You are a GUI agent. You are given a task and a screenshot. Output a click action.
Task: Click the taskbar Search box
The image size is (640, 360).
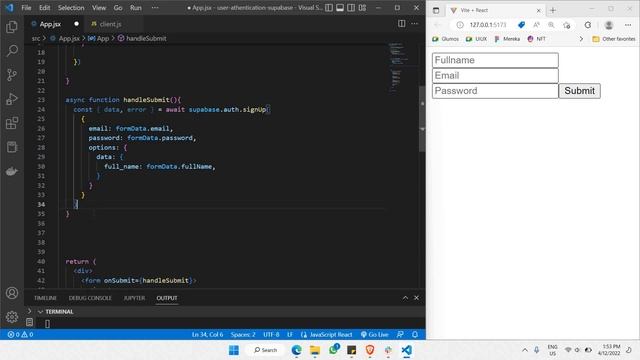(266, 350)
